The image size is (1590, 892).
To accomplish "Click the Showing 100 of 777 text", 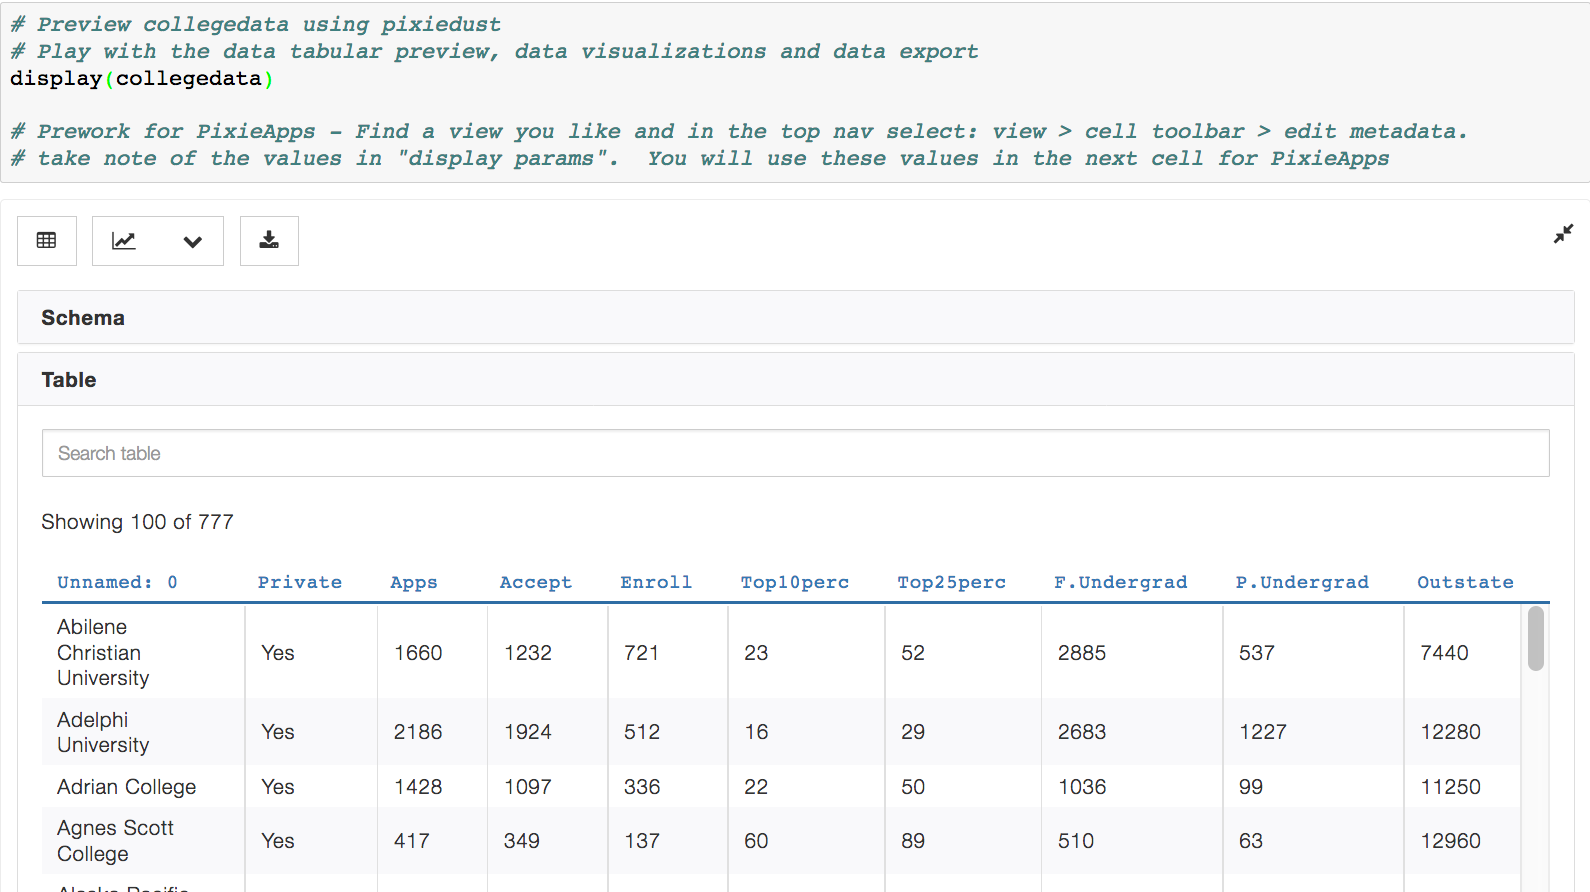I will coord(137,522).
